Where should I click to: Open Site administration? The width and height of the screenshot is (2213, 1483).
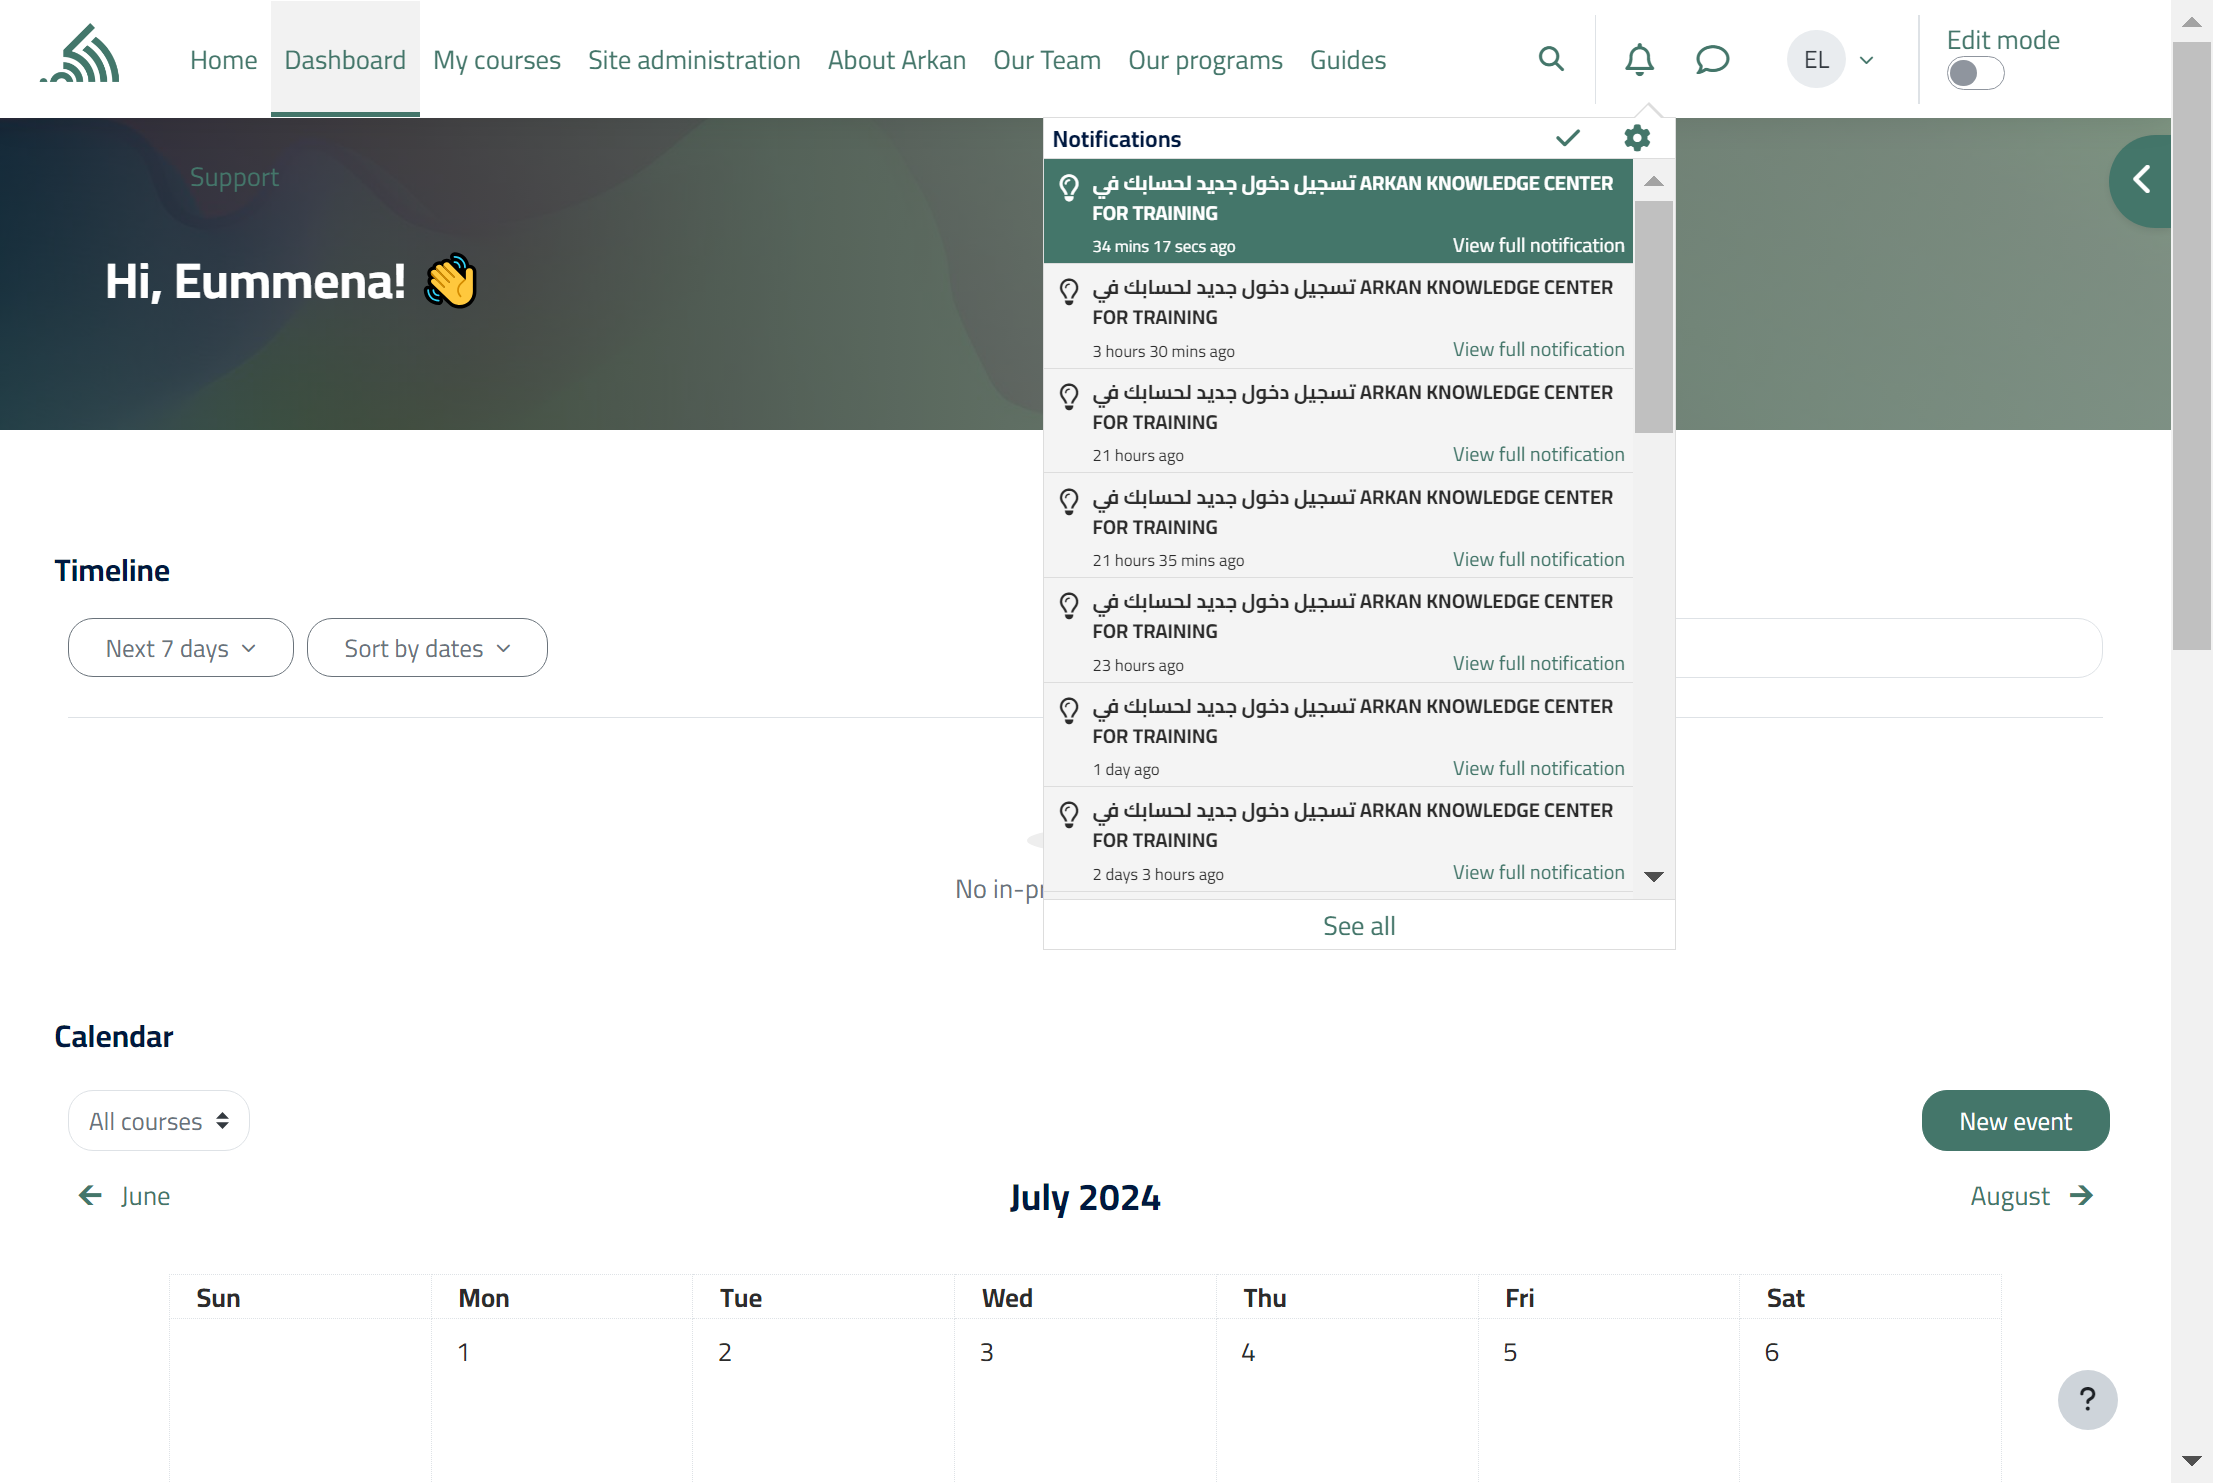(x=694, y=60)
